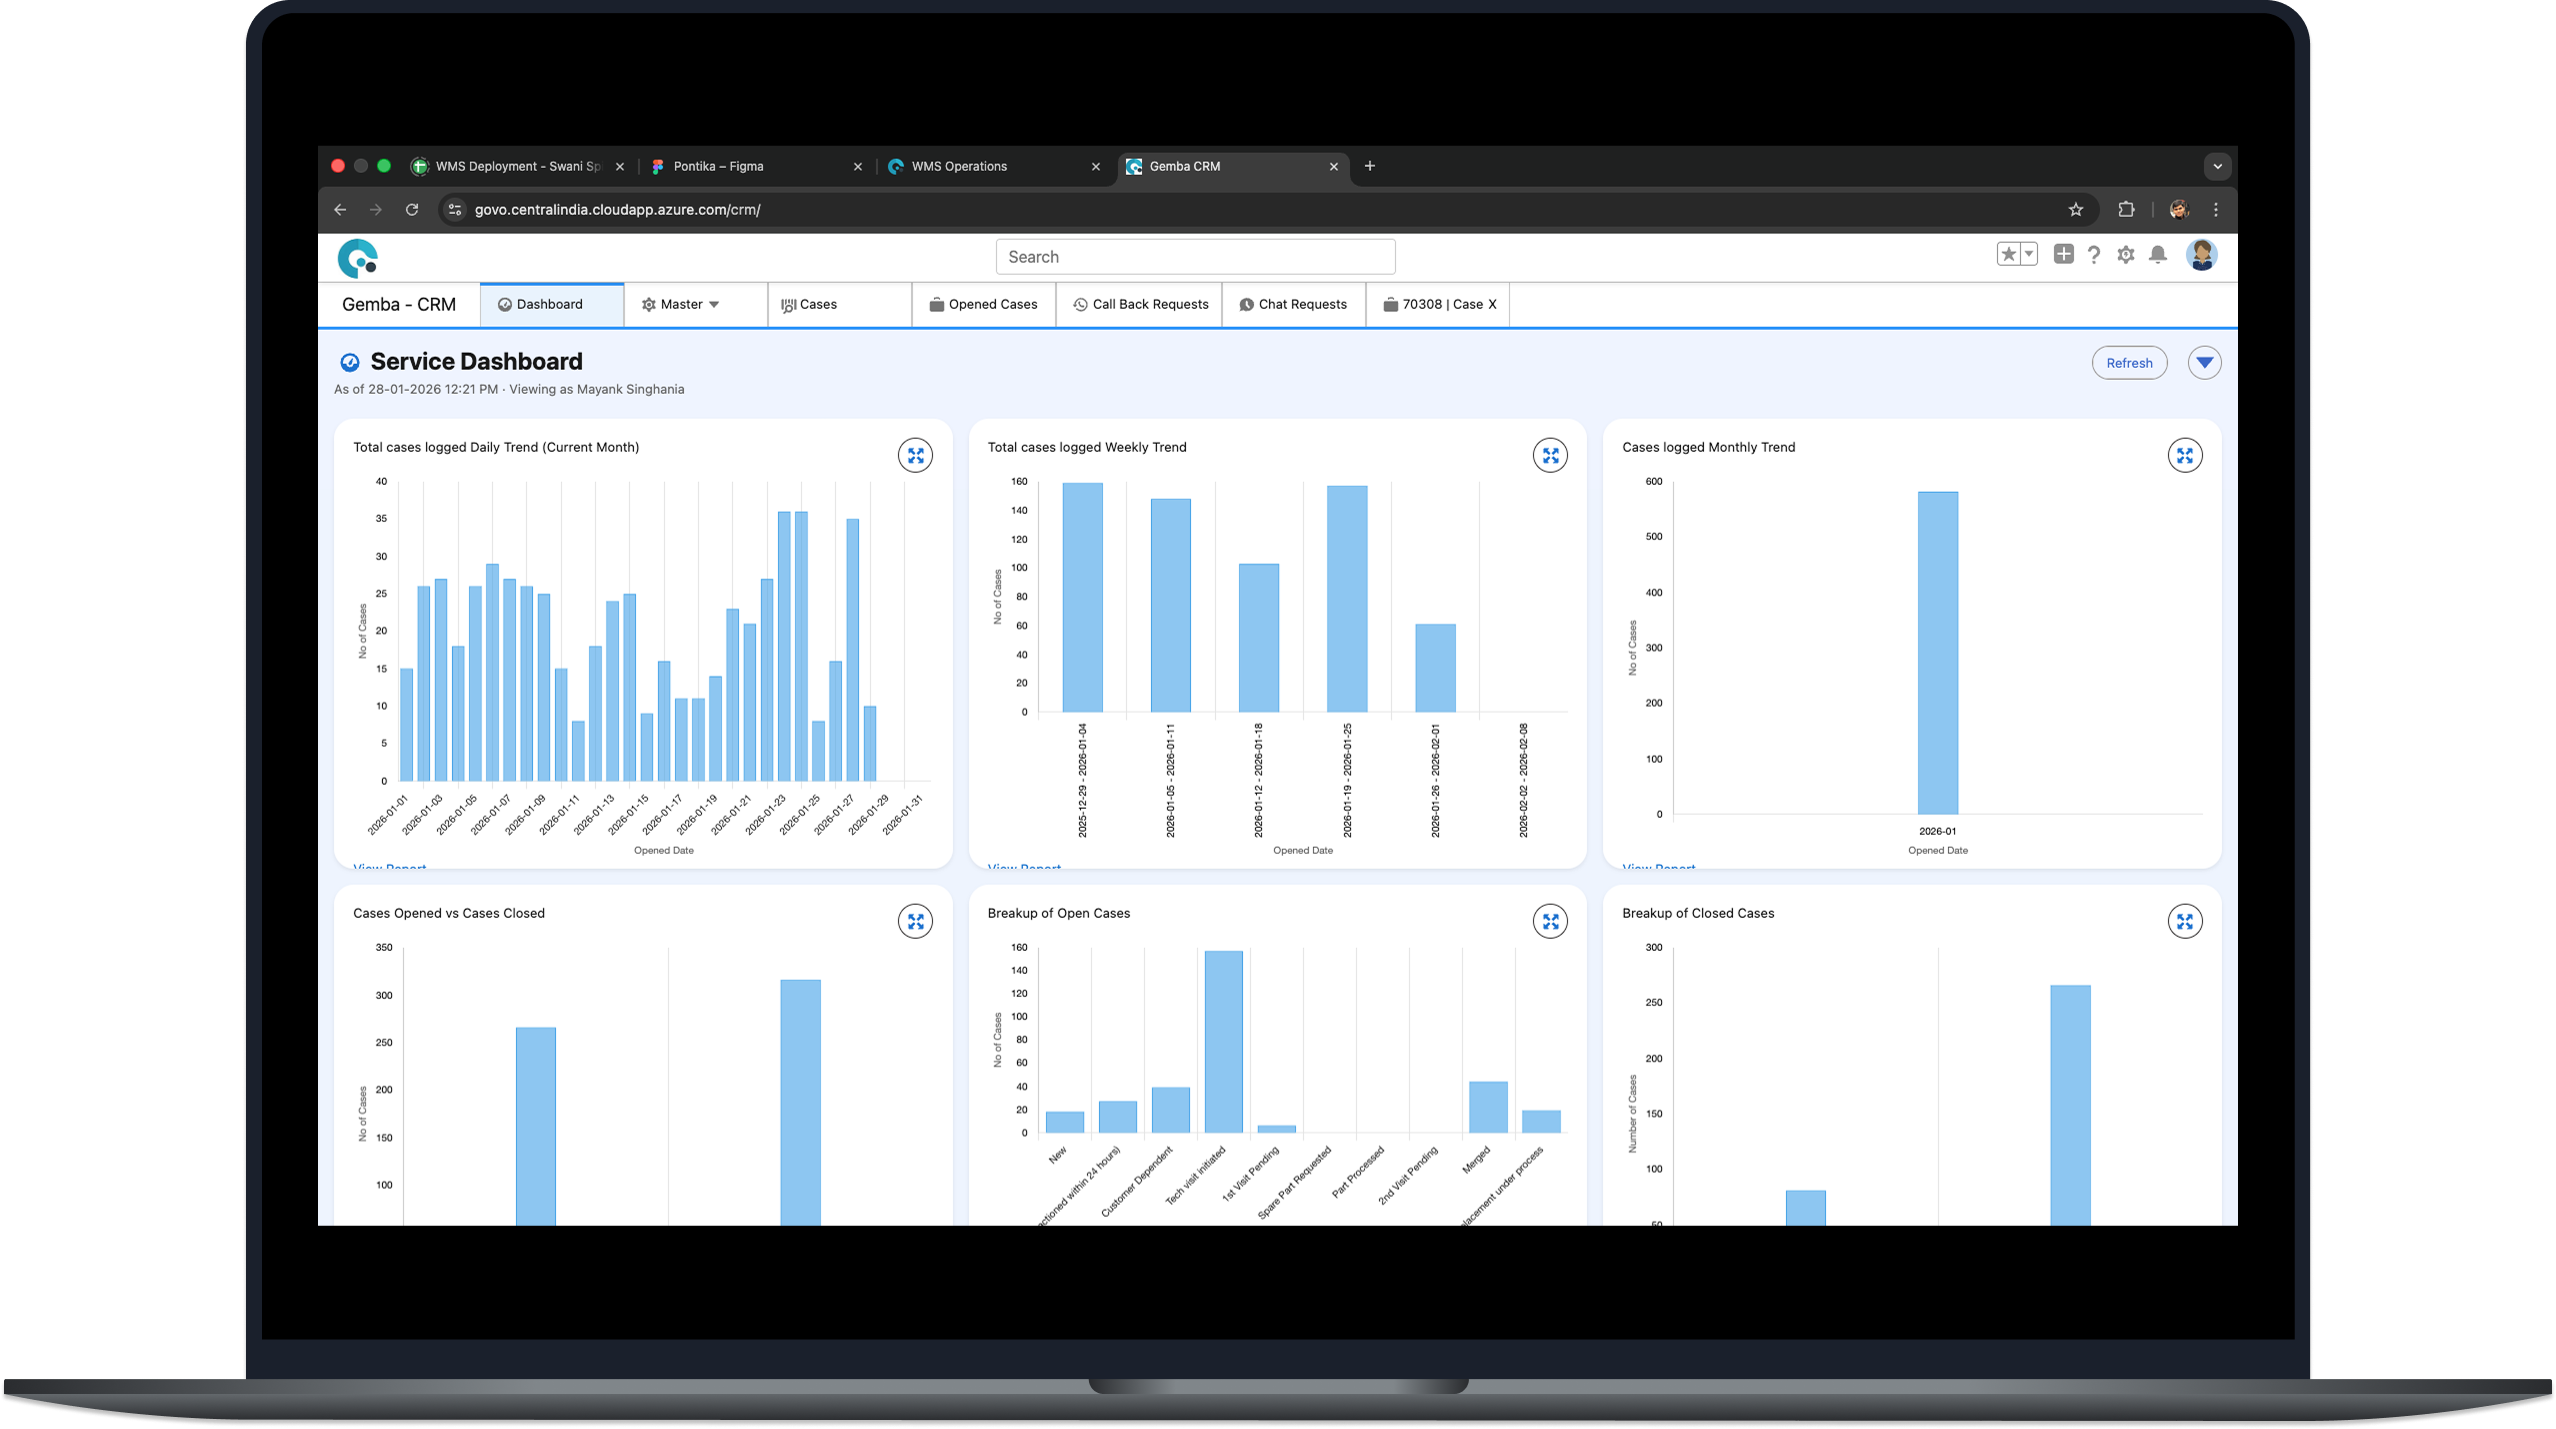This screenshot has height=1429, width=2556.
Task: Expand the Weekly Trend chart to fullscreen
Action: (x=1550, y=456)
